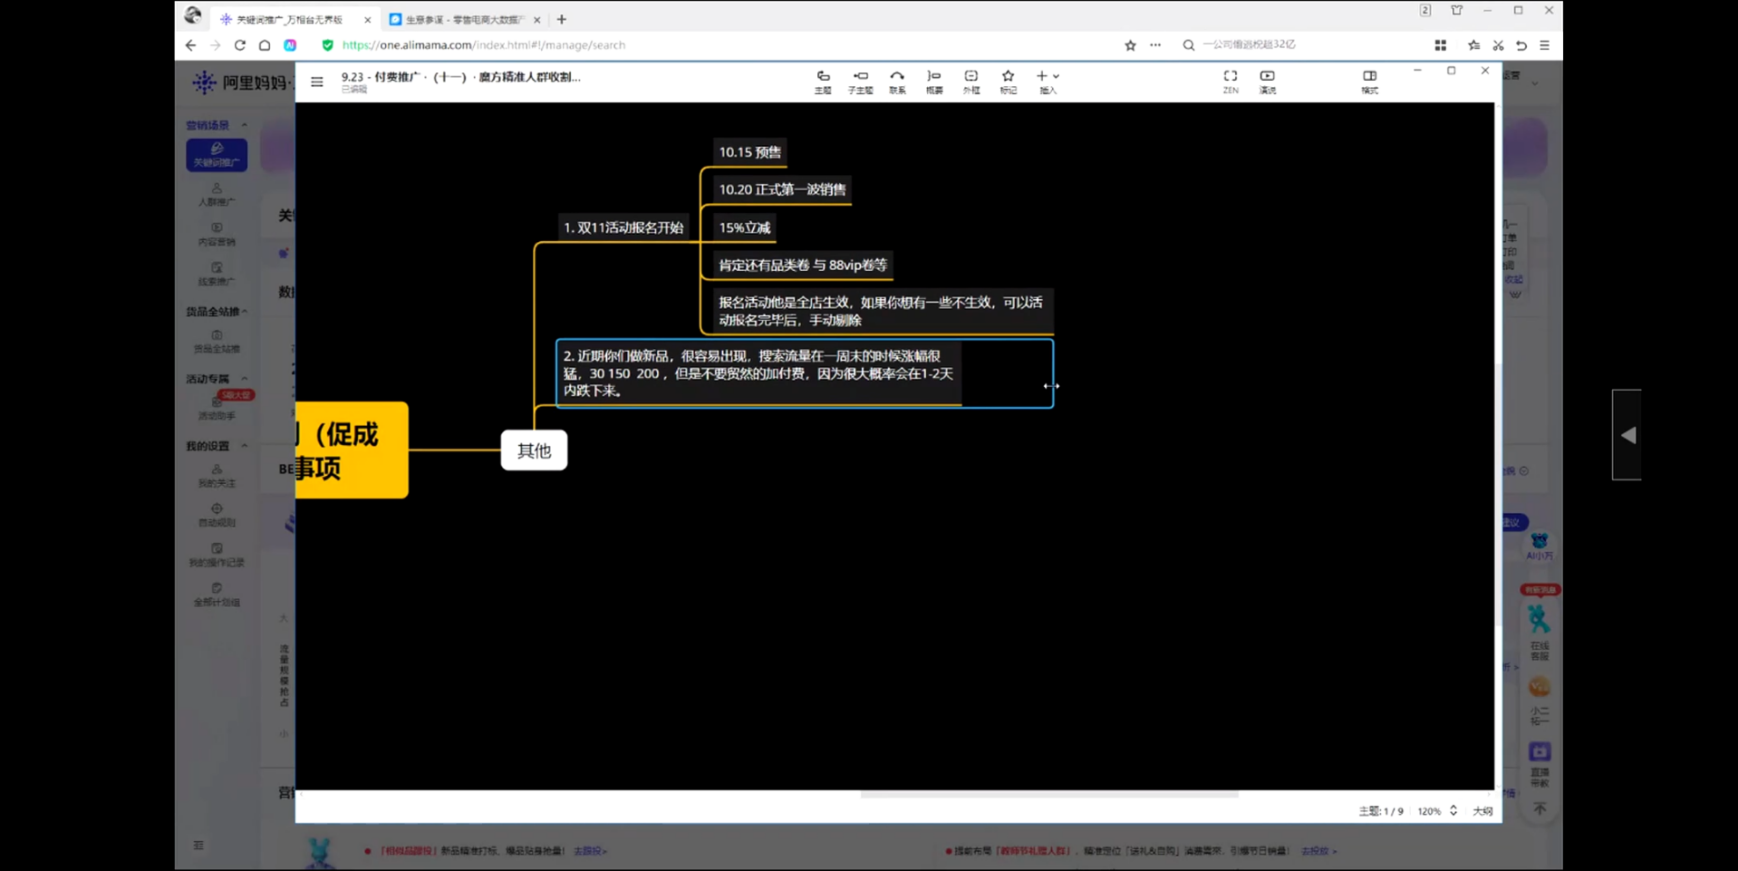Enter ZEN mode
This screenshot has height=871, width=1738.
click(x=1230, y=81)
